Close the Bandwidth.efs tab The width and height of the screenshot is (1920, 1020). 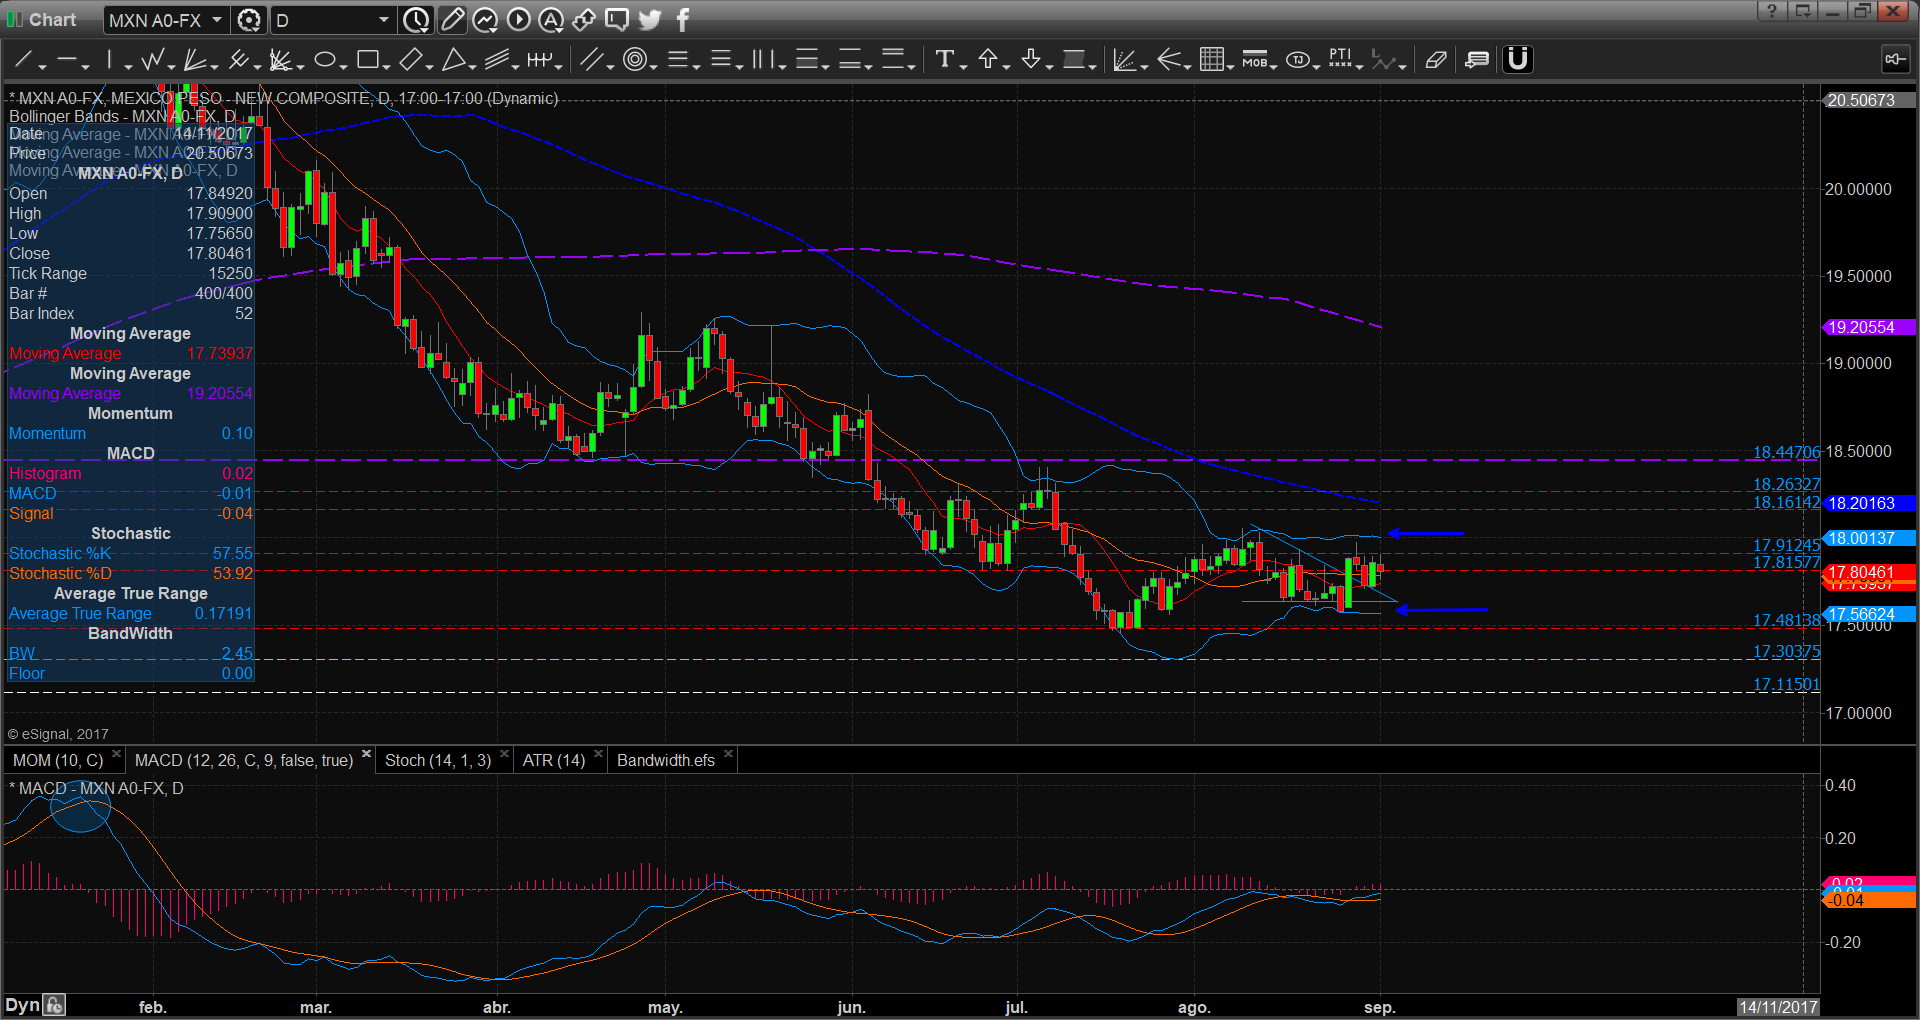tap(728, 754)
